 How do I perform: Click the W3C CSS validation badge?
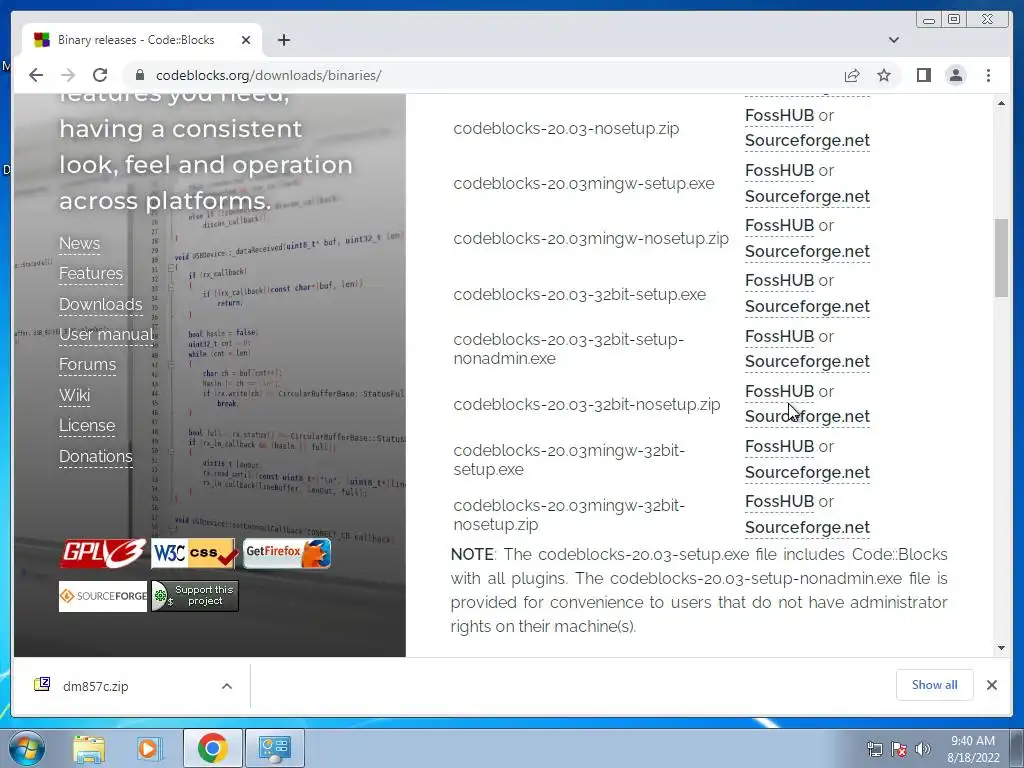point(193,553)
